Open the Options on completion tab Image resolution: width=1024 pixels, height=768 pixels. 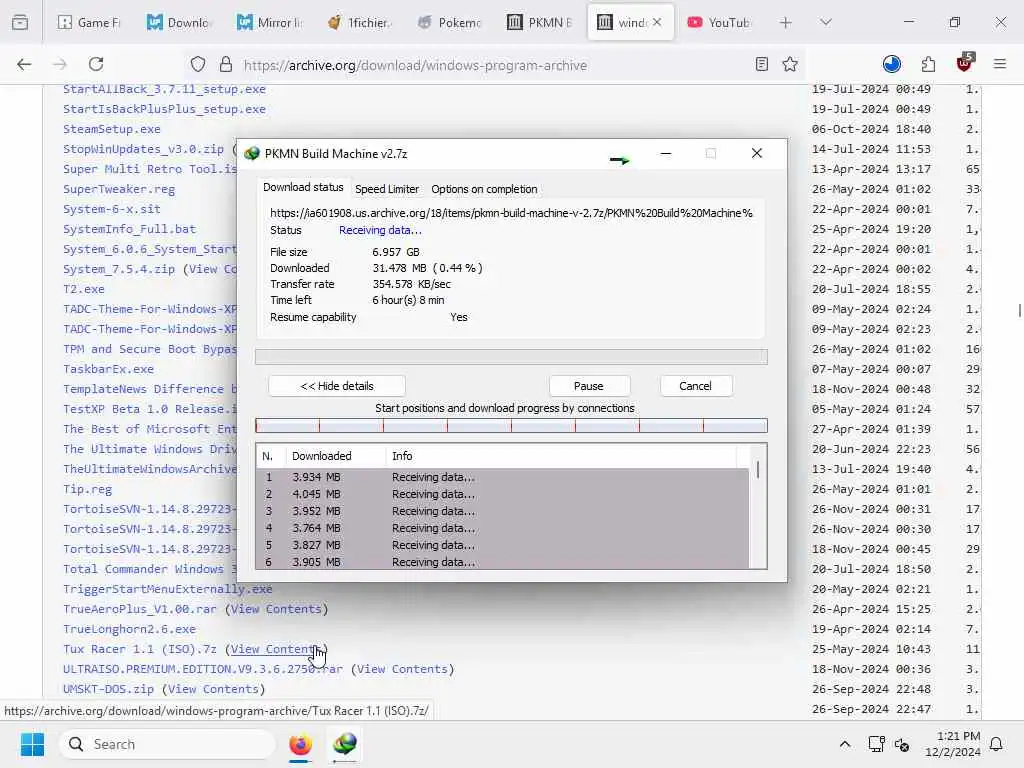(484, 189)
